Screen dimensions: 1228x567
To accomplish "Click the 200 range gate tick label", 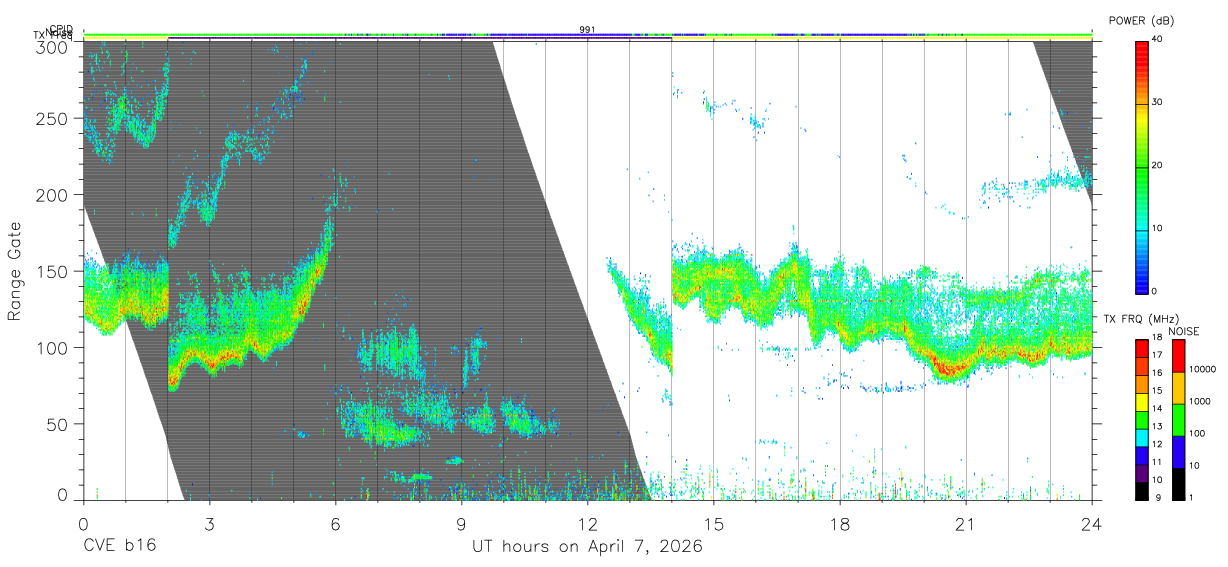I will pos(52,195).
